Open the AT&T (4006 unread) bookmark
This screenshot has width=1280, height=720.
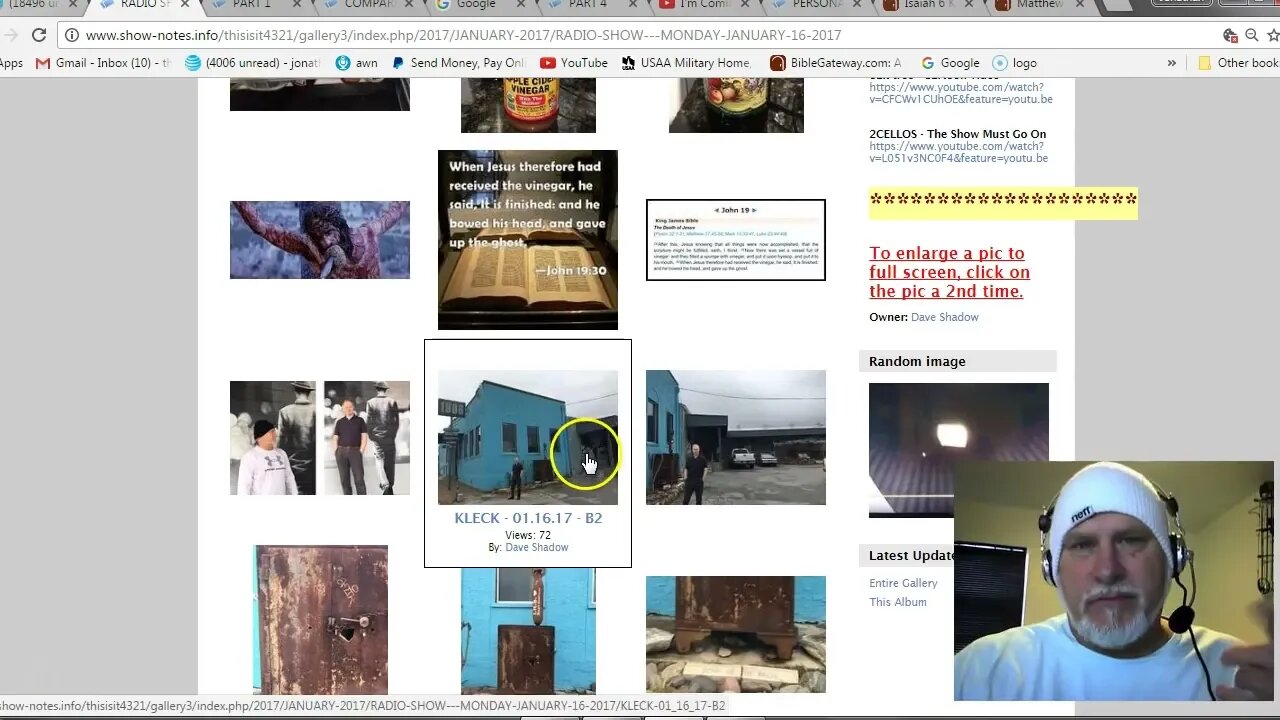[x=252, y=62]
